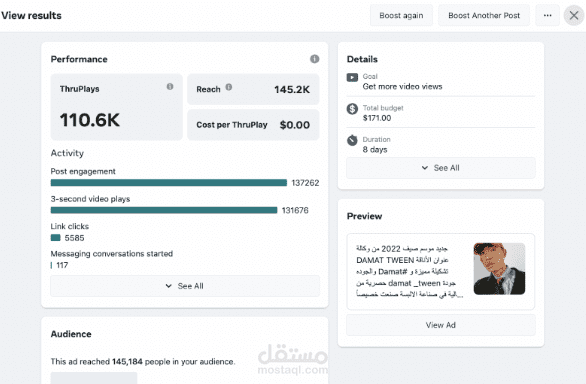586x384 pixels.
Task: Expand See All under Activity
Action: tap(185, 286)
